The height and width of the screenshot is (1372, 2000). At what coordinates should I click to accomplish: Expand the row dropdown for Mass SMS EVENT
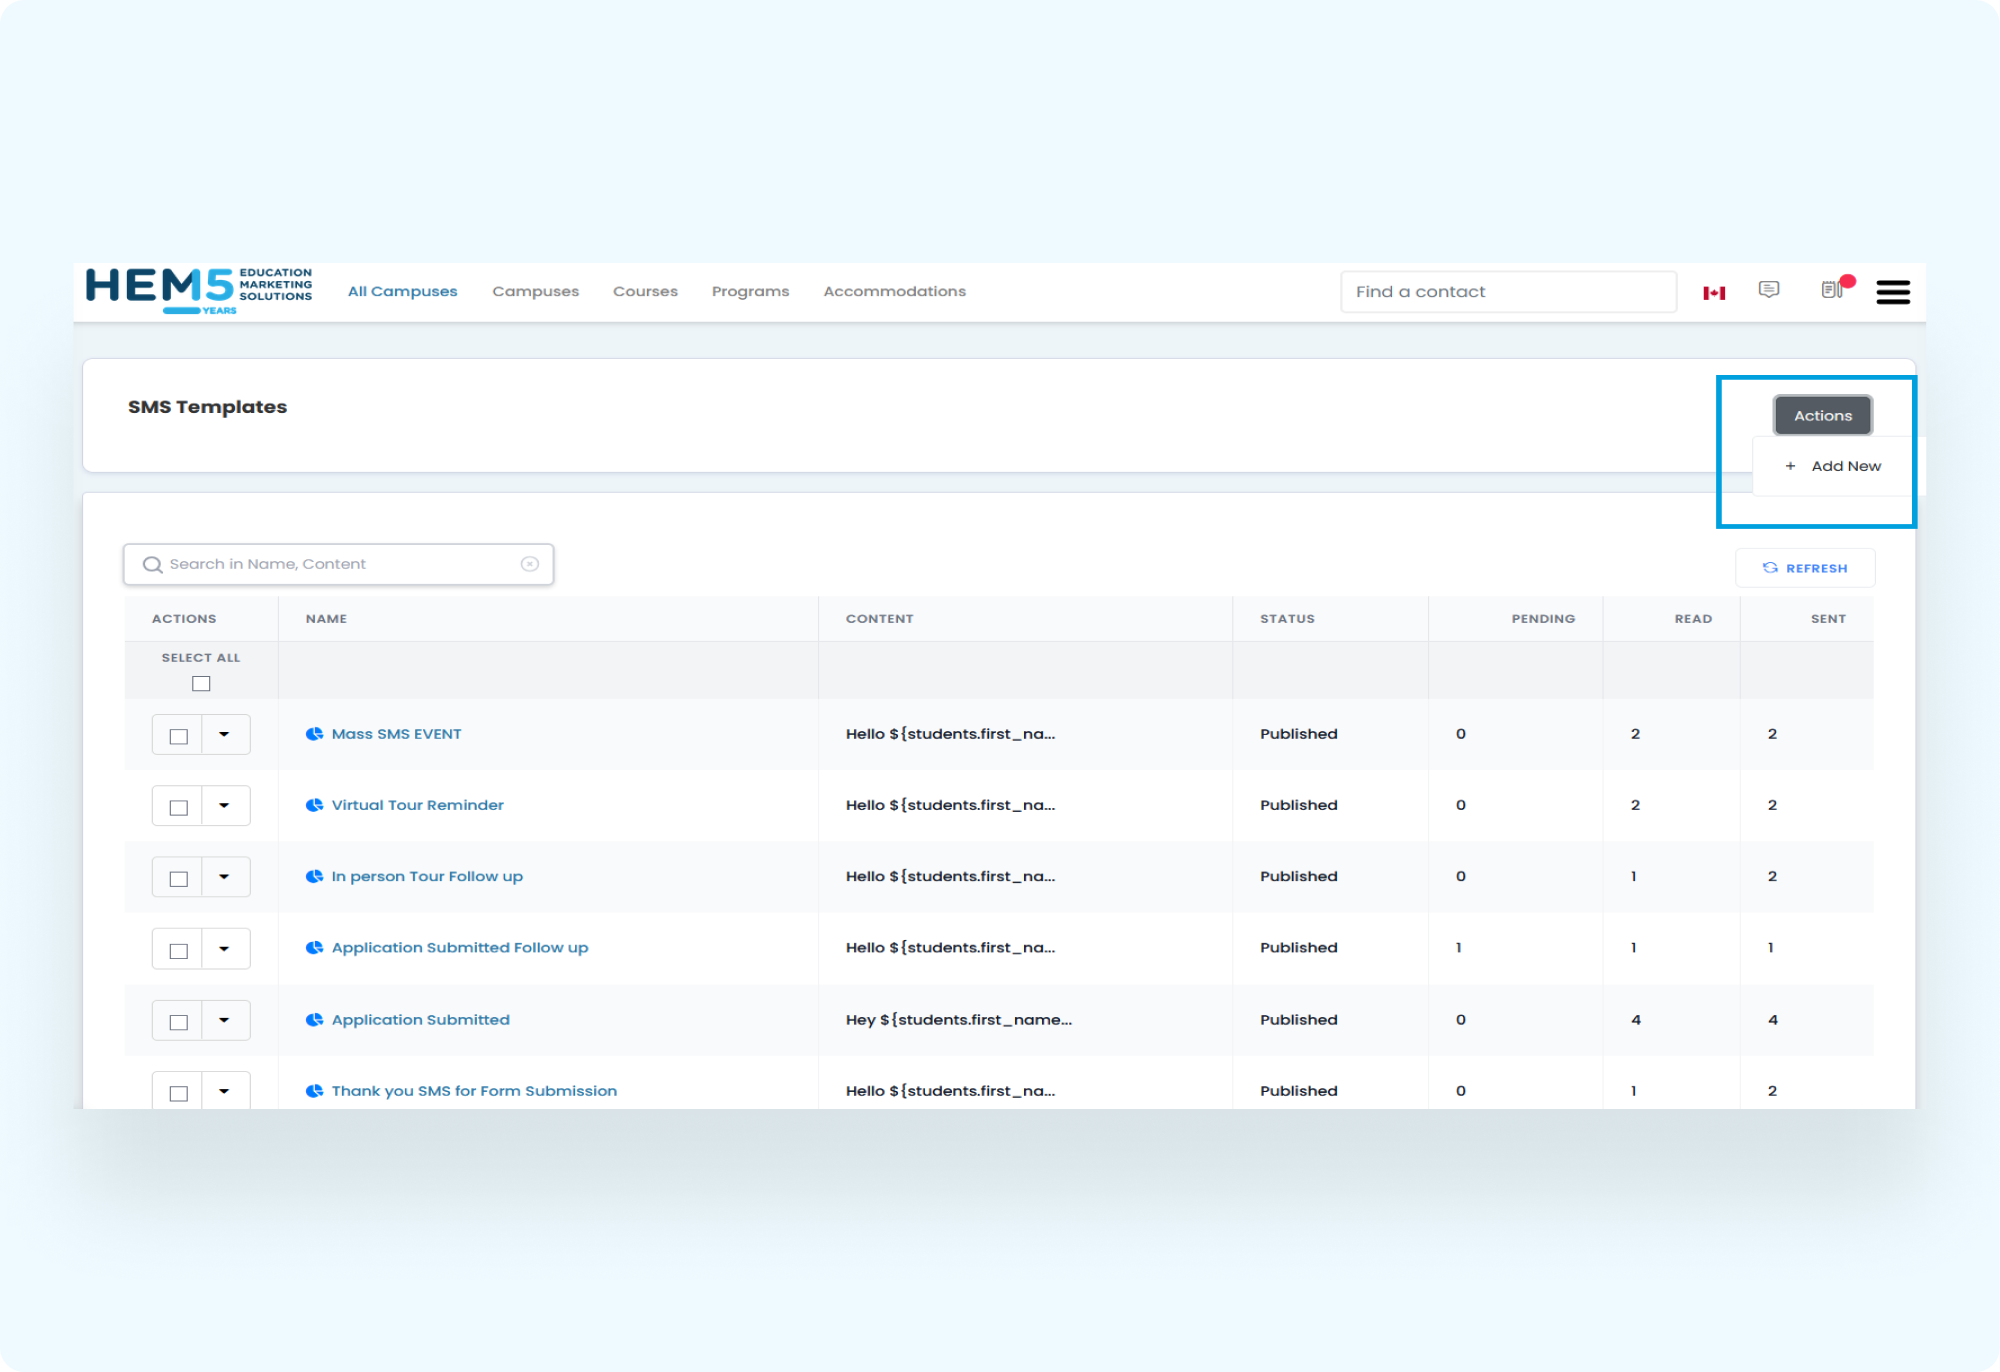[224, 735]
